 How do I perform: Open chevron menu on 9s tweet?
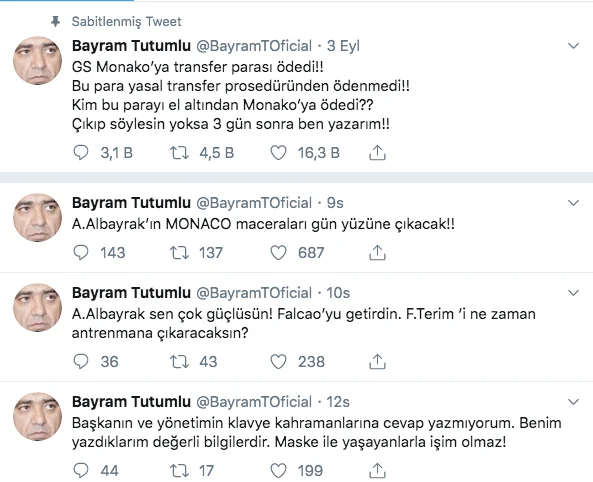pos(573,203)
